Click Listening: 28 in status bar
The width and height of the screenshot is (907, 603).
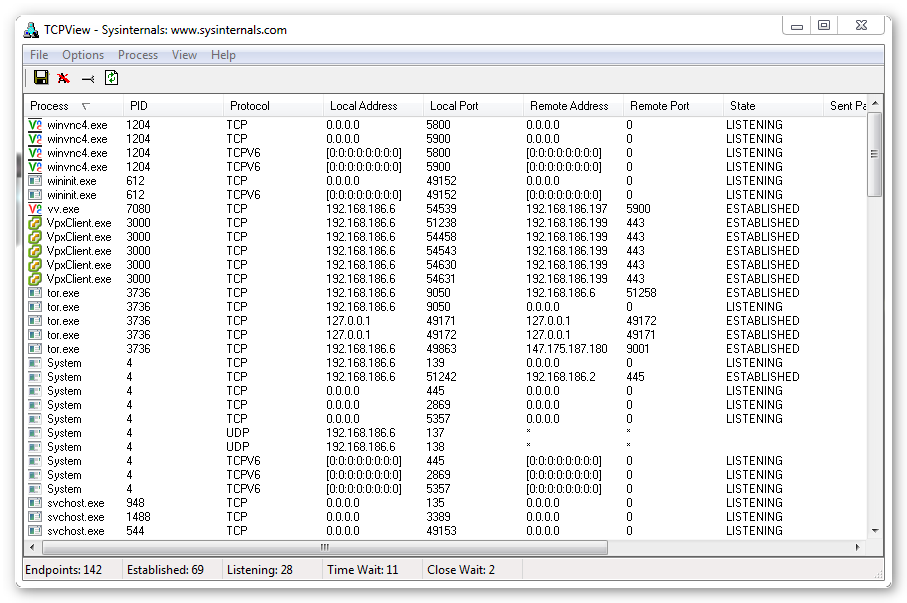point(260,570)
